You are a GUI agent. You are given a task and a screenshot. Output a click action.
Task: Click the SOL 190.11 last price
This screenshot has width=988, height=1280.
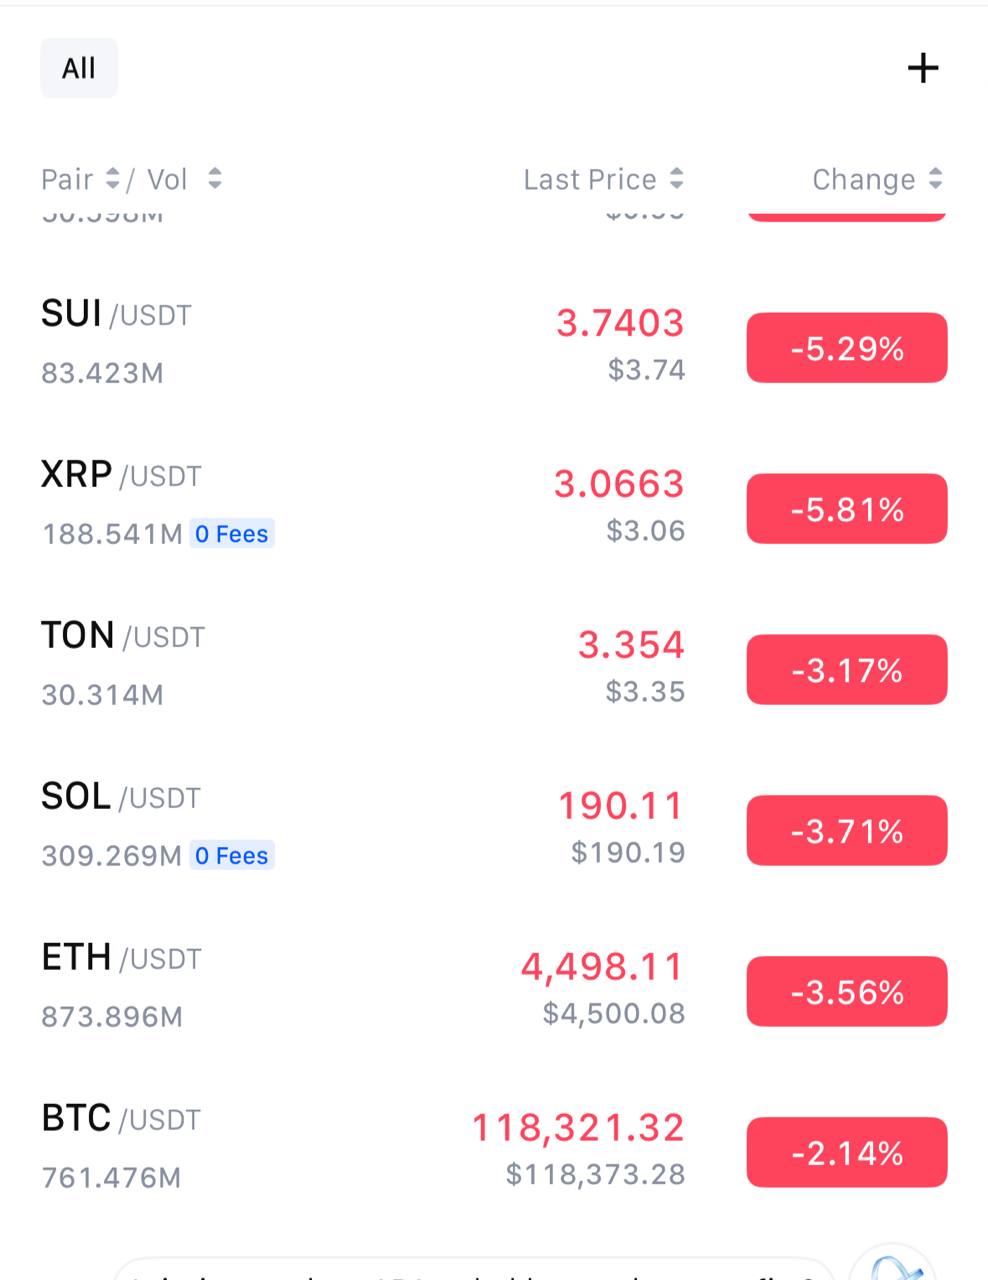click(x=621, y=806)
